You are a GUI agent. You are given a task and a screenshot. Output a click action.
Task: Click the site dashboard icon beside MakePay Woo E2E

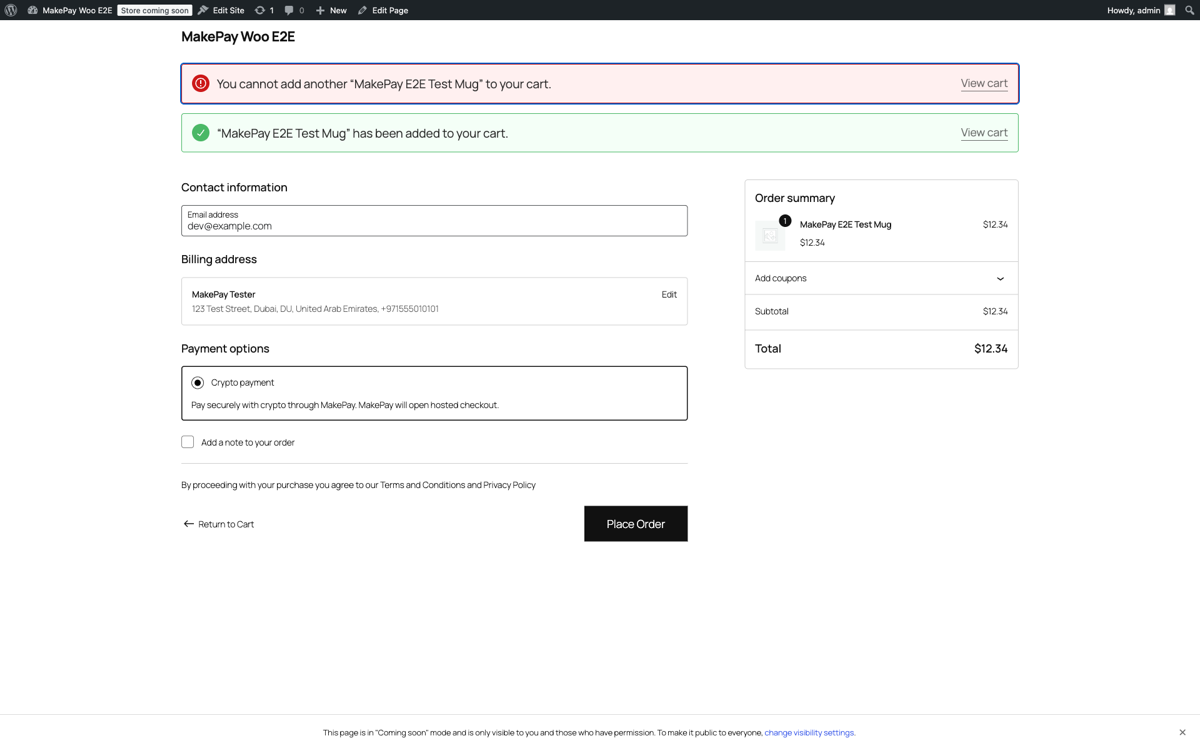pyautogui.click(x=33, y=10)
